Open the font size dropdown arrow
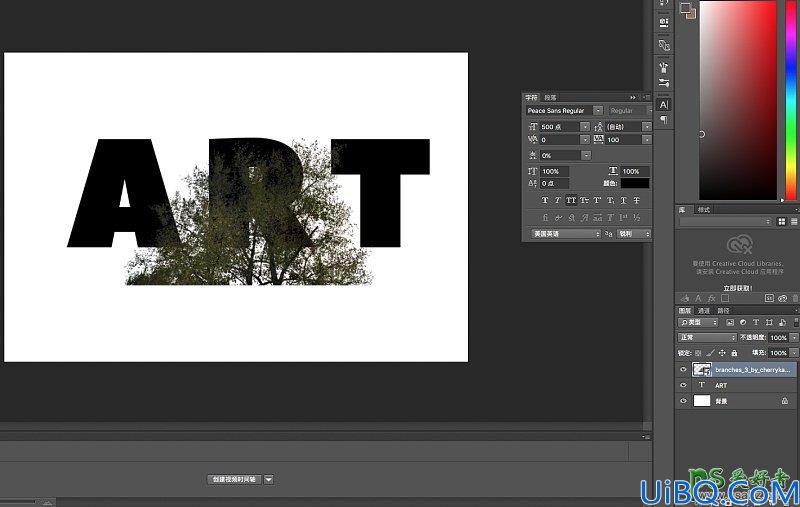This screenshot has width=800, height=507. [585, 126]
